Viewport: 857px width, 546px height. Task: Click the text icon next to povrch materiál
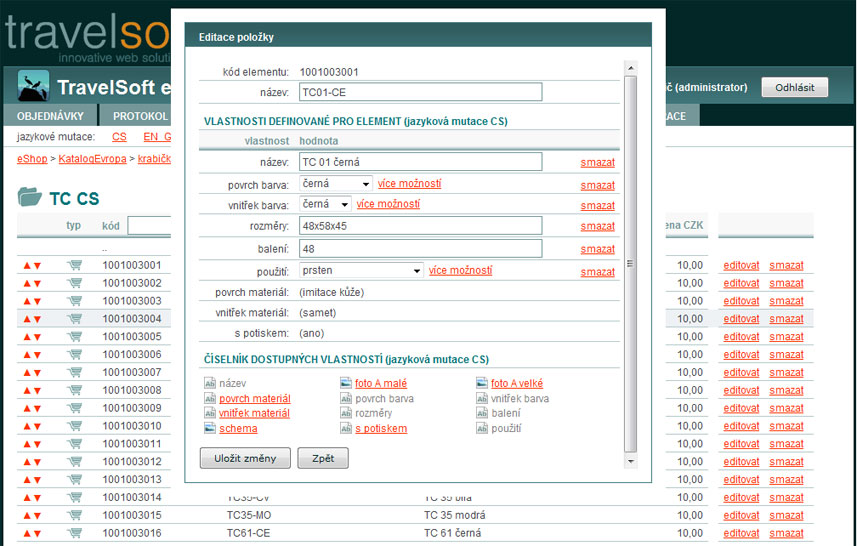click(x=210, y=398)
